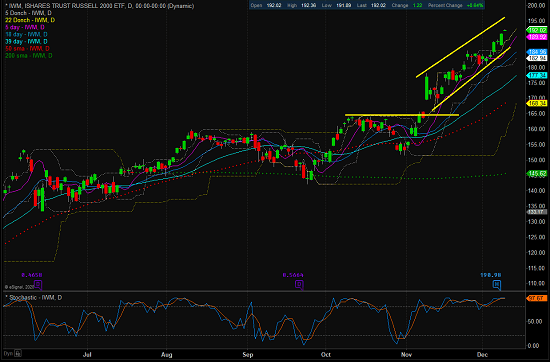Image resolution: width=550 pixels, height=362 pixels.
Task: Click the yellow 168.34 price tag
Action: coord(537,103)
